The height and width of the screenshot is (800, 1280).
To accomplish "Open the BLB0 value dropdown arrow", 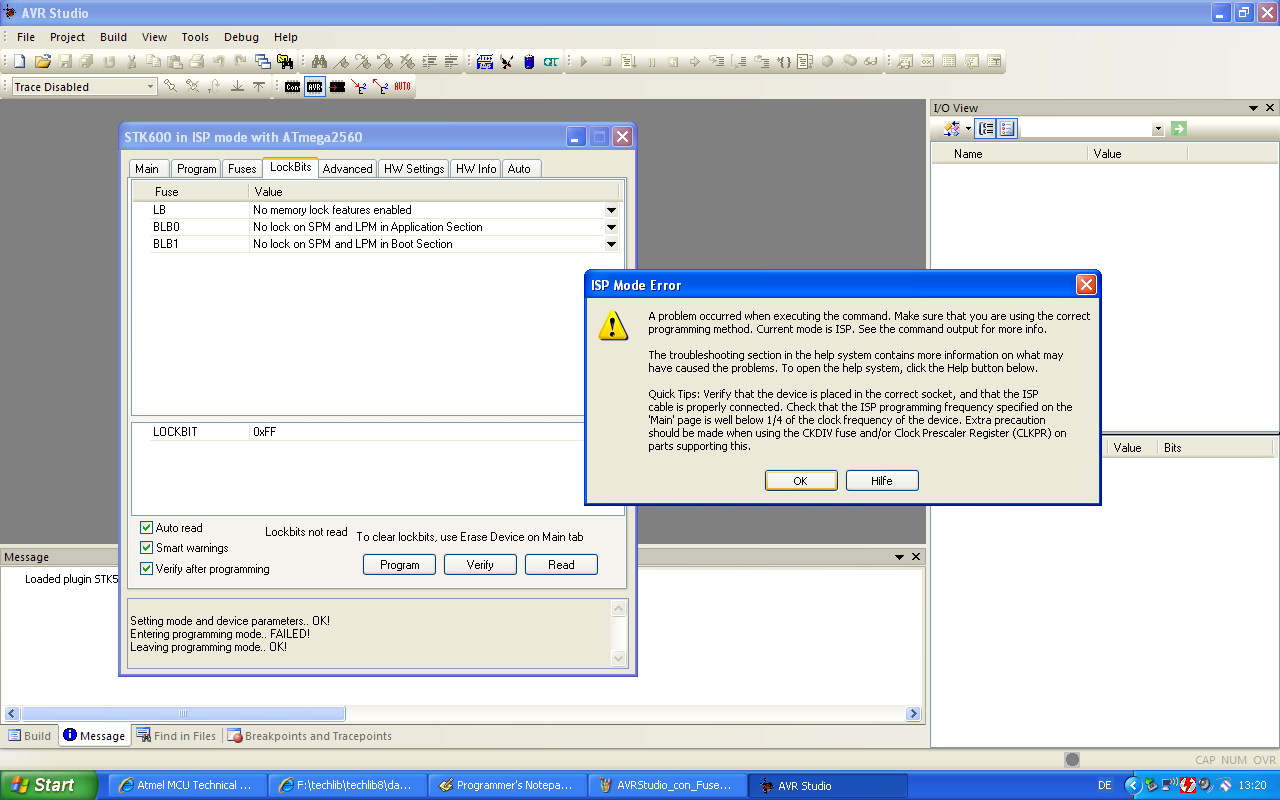I will click(611, 227).
